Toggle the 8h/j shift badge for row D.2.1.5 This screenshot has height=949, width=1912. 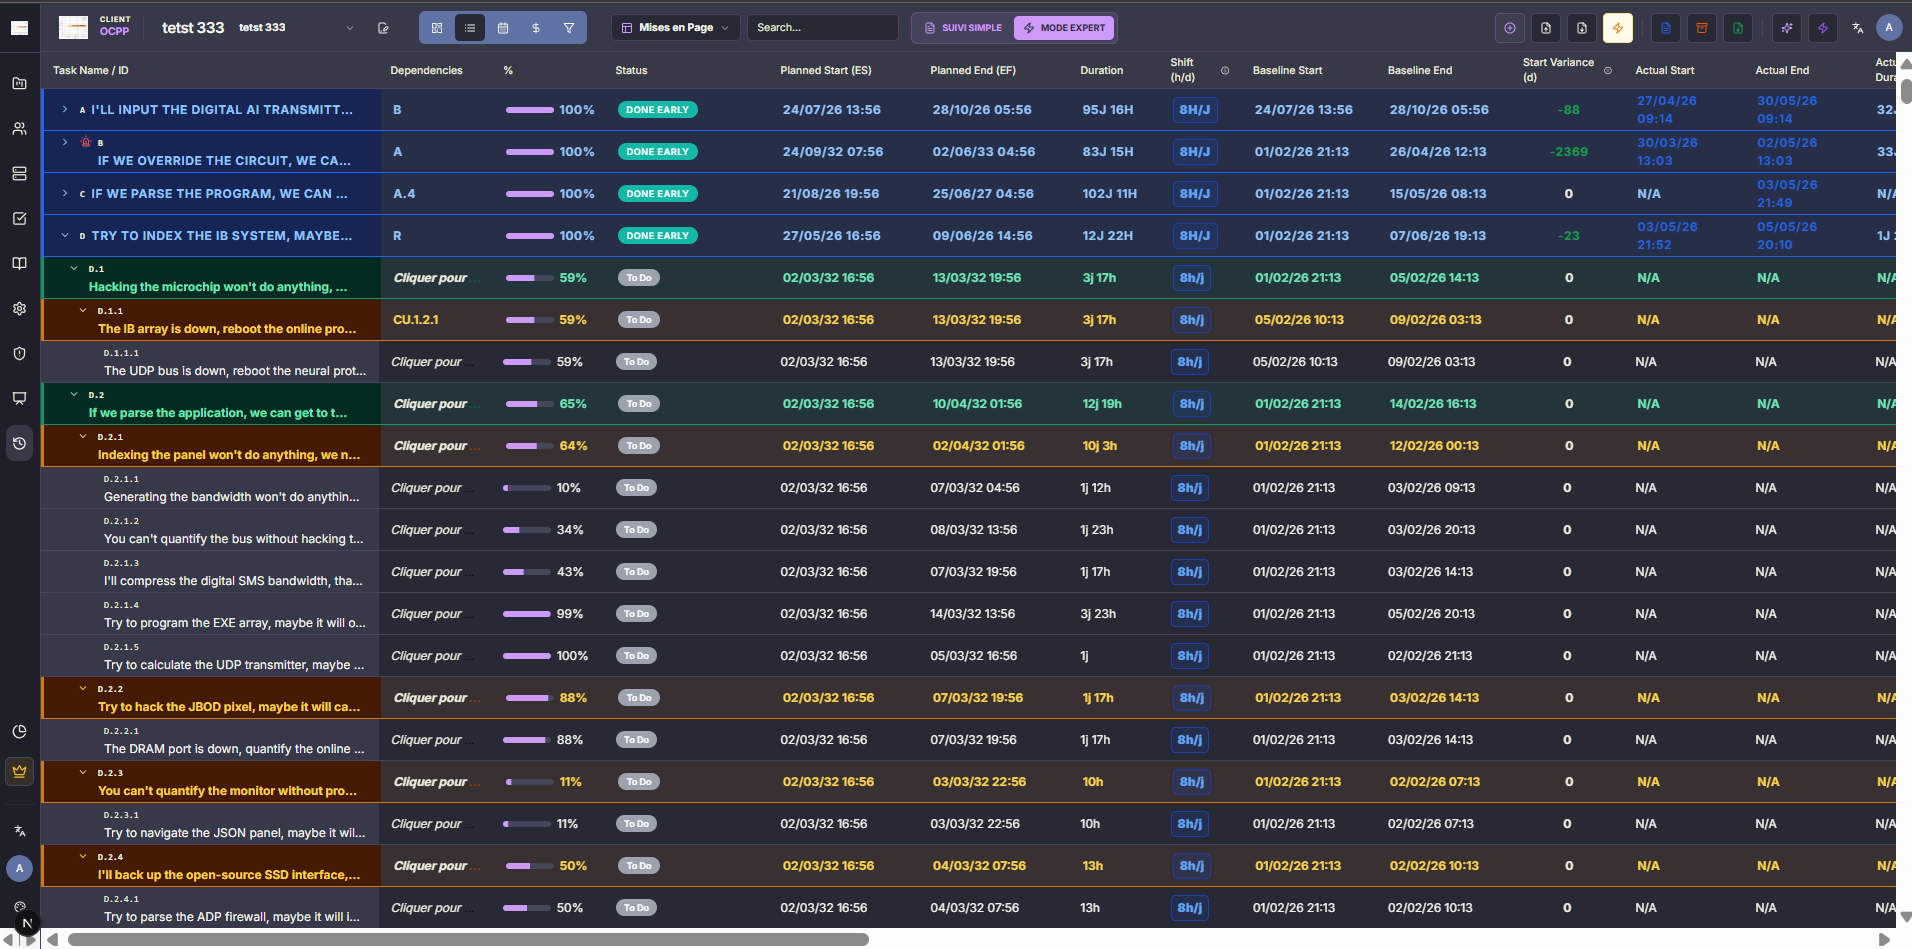(x=1190, y=656)
